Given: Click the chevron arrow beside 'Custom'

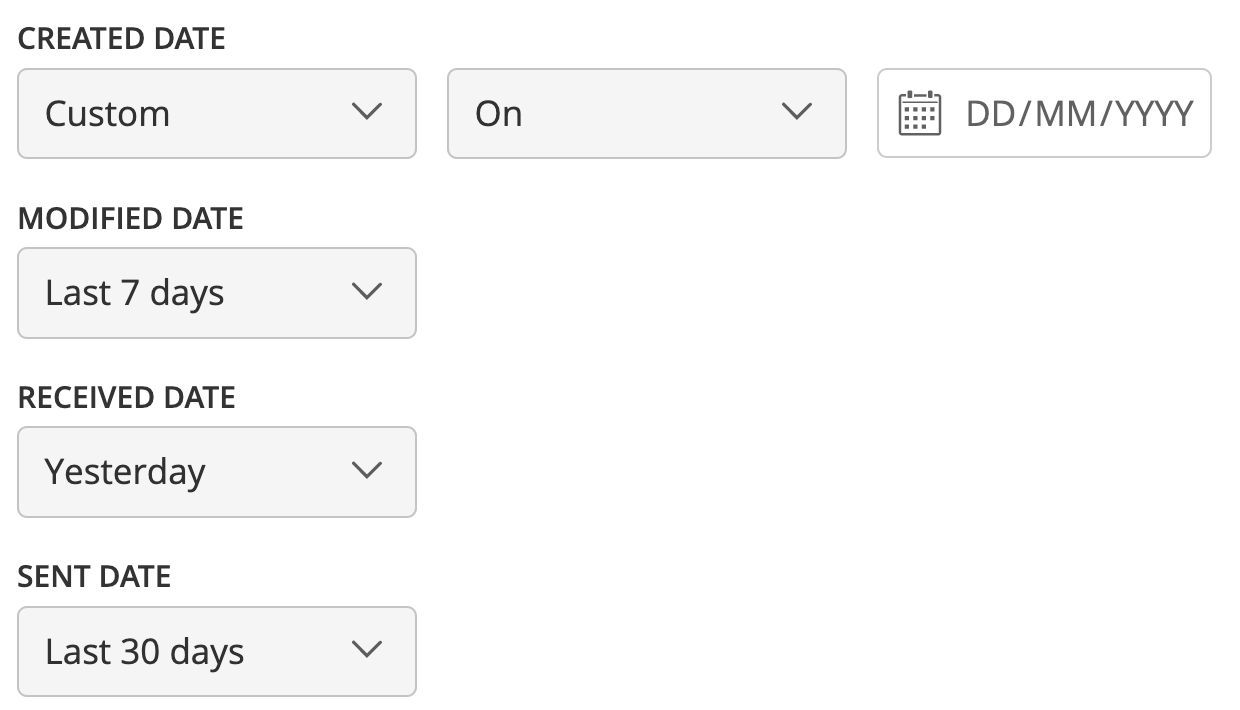Looking at the screenshot, I should [x=368, y=112].
